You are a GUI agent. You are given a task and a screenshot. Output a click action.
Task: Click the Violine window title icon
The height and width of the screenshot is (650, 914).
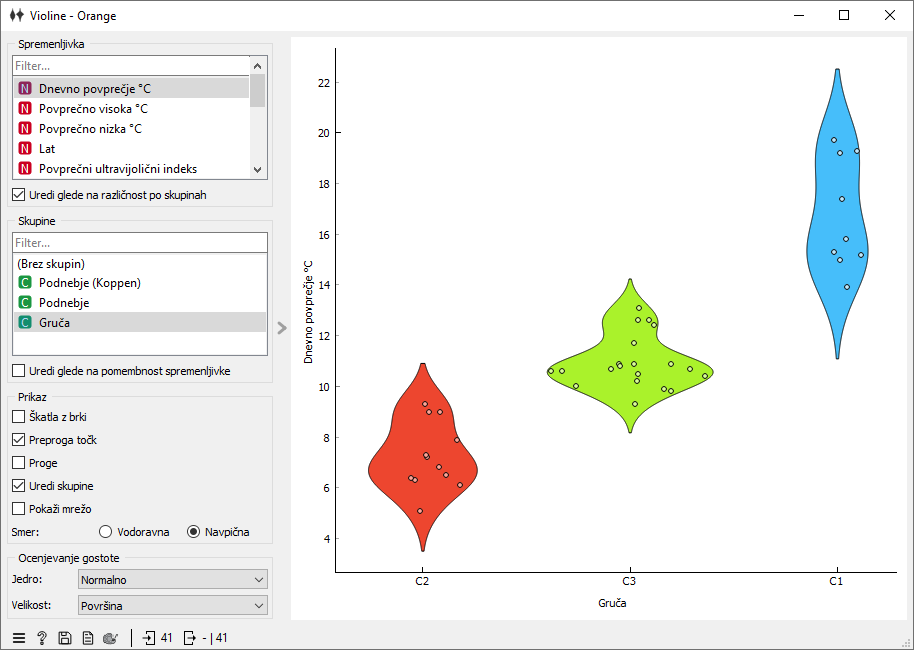click(16, 16)
